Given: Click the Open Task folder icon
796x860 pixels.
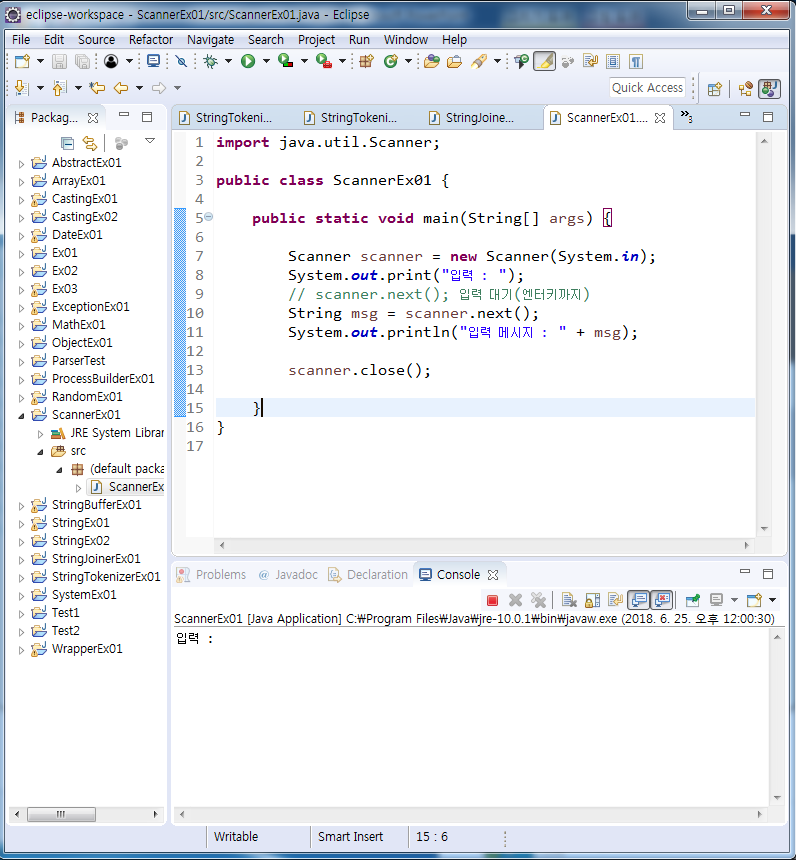Looking at the screenshot, I should click(454, 61).
